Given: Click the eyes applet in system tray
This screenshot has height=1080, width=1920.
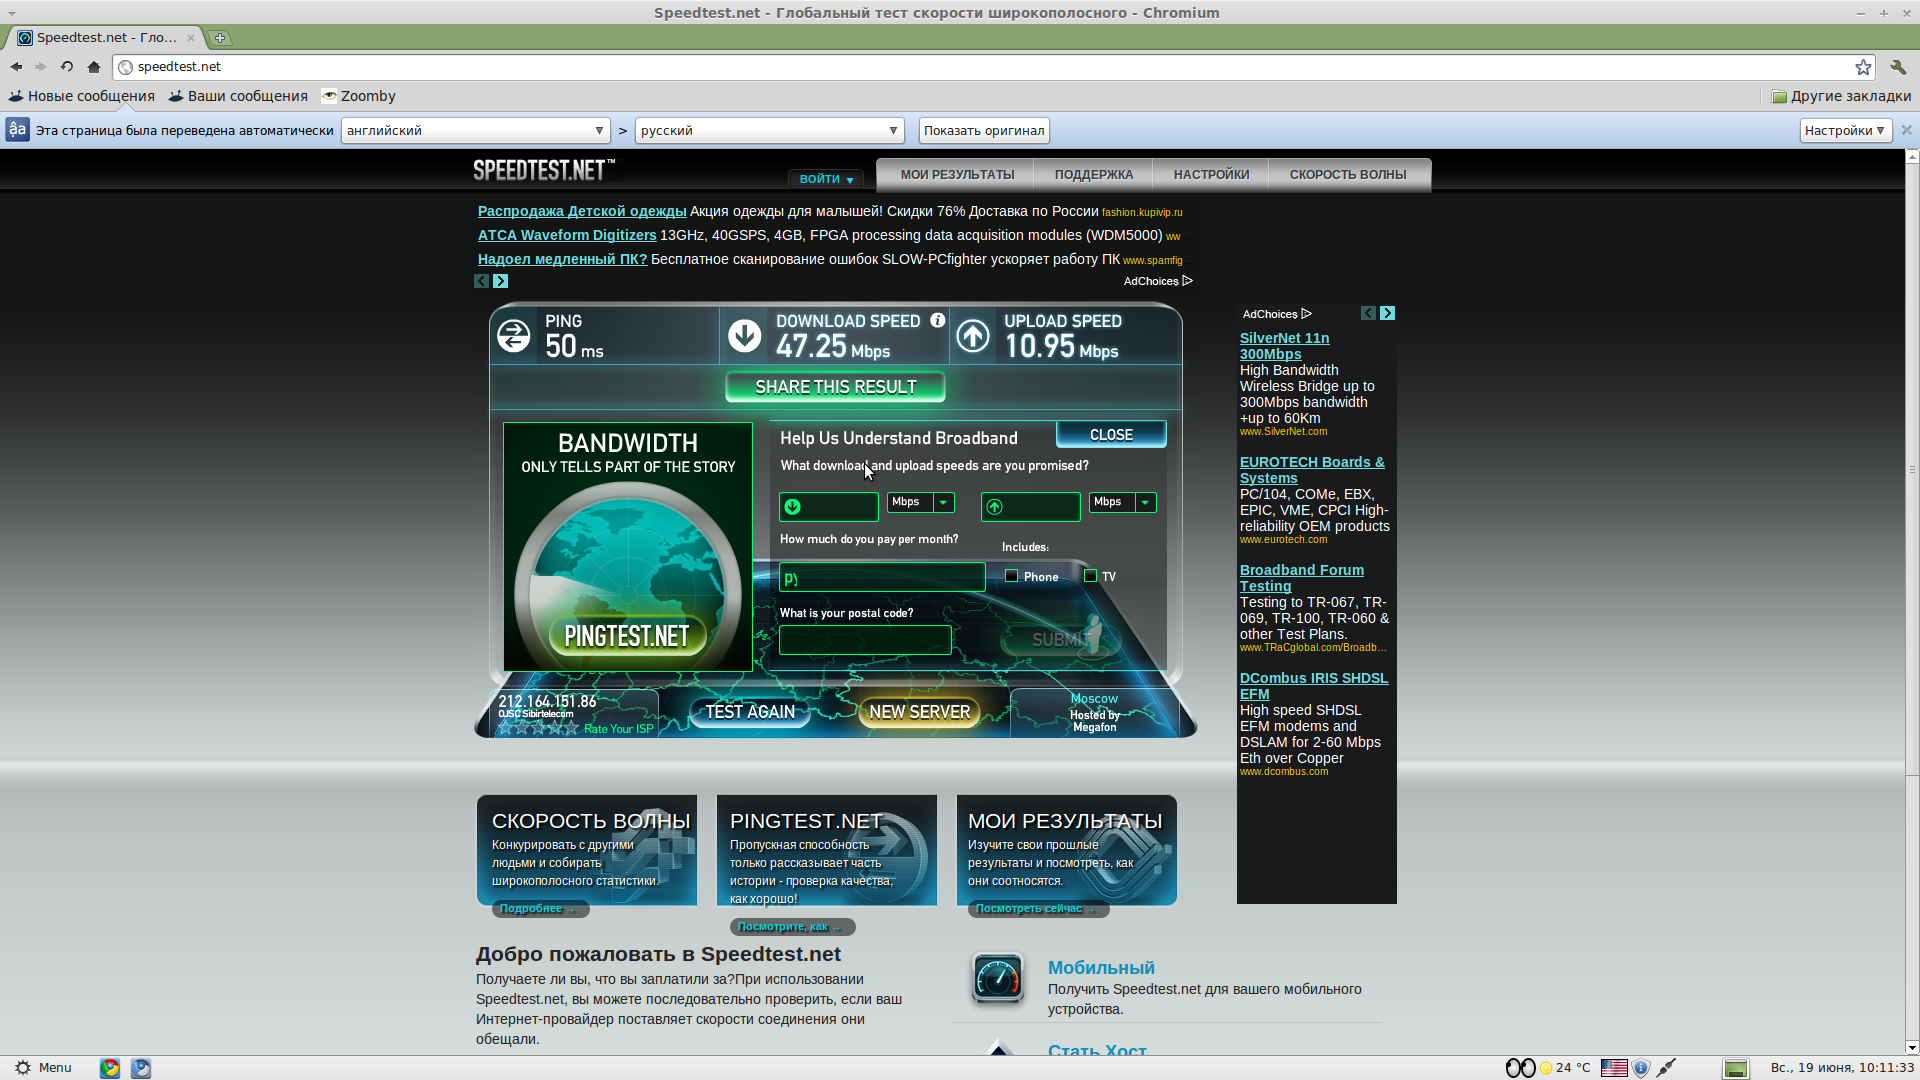Looking at the screenshot, I should [1520, 1068].
